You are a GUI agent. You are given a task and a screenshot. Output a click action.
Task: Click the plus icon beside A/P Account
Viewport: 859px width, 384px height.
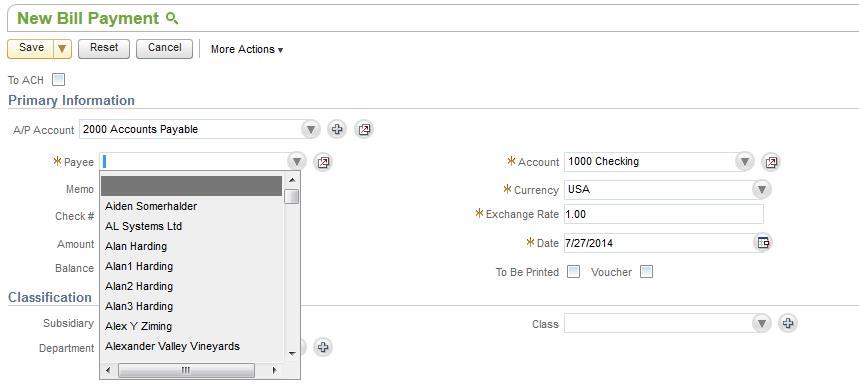337,129
